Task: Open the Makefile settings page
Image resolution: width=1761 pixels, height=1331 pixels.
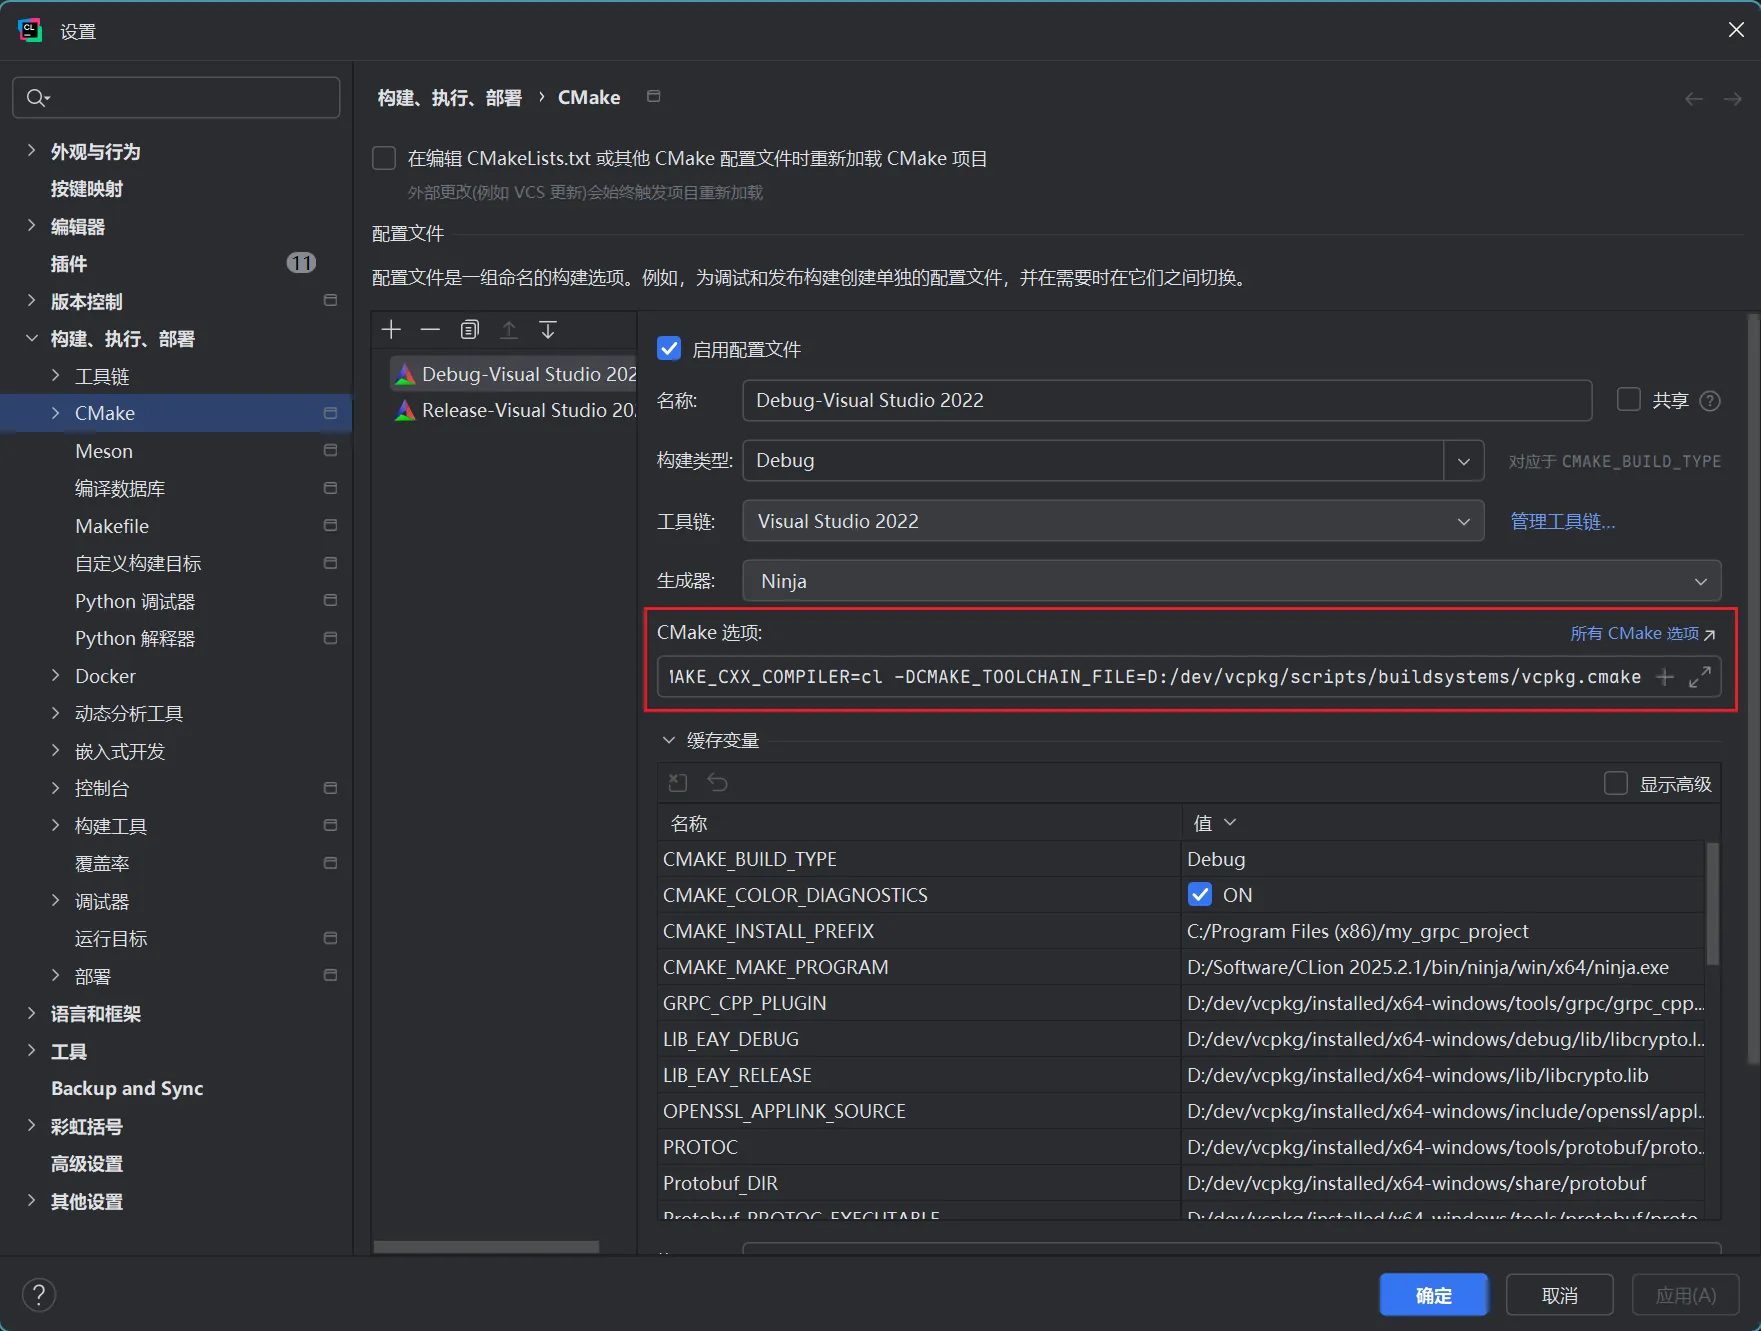Action: click(112, 526)
